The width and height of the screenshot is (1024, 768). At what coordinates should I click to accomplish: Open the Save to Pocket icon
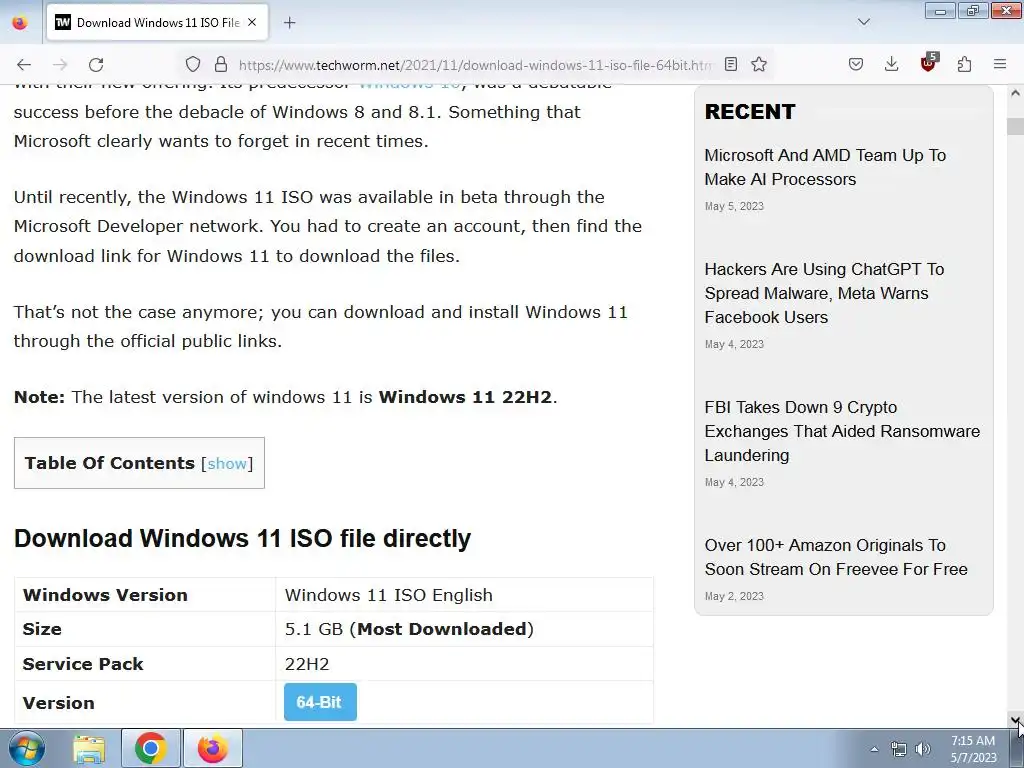pos(856,65)
